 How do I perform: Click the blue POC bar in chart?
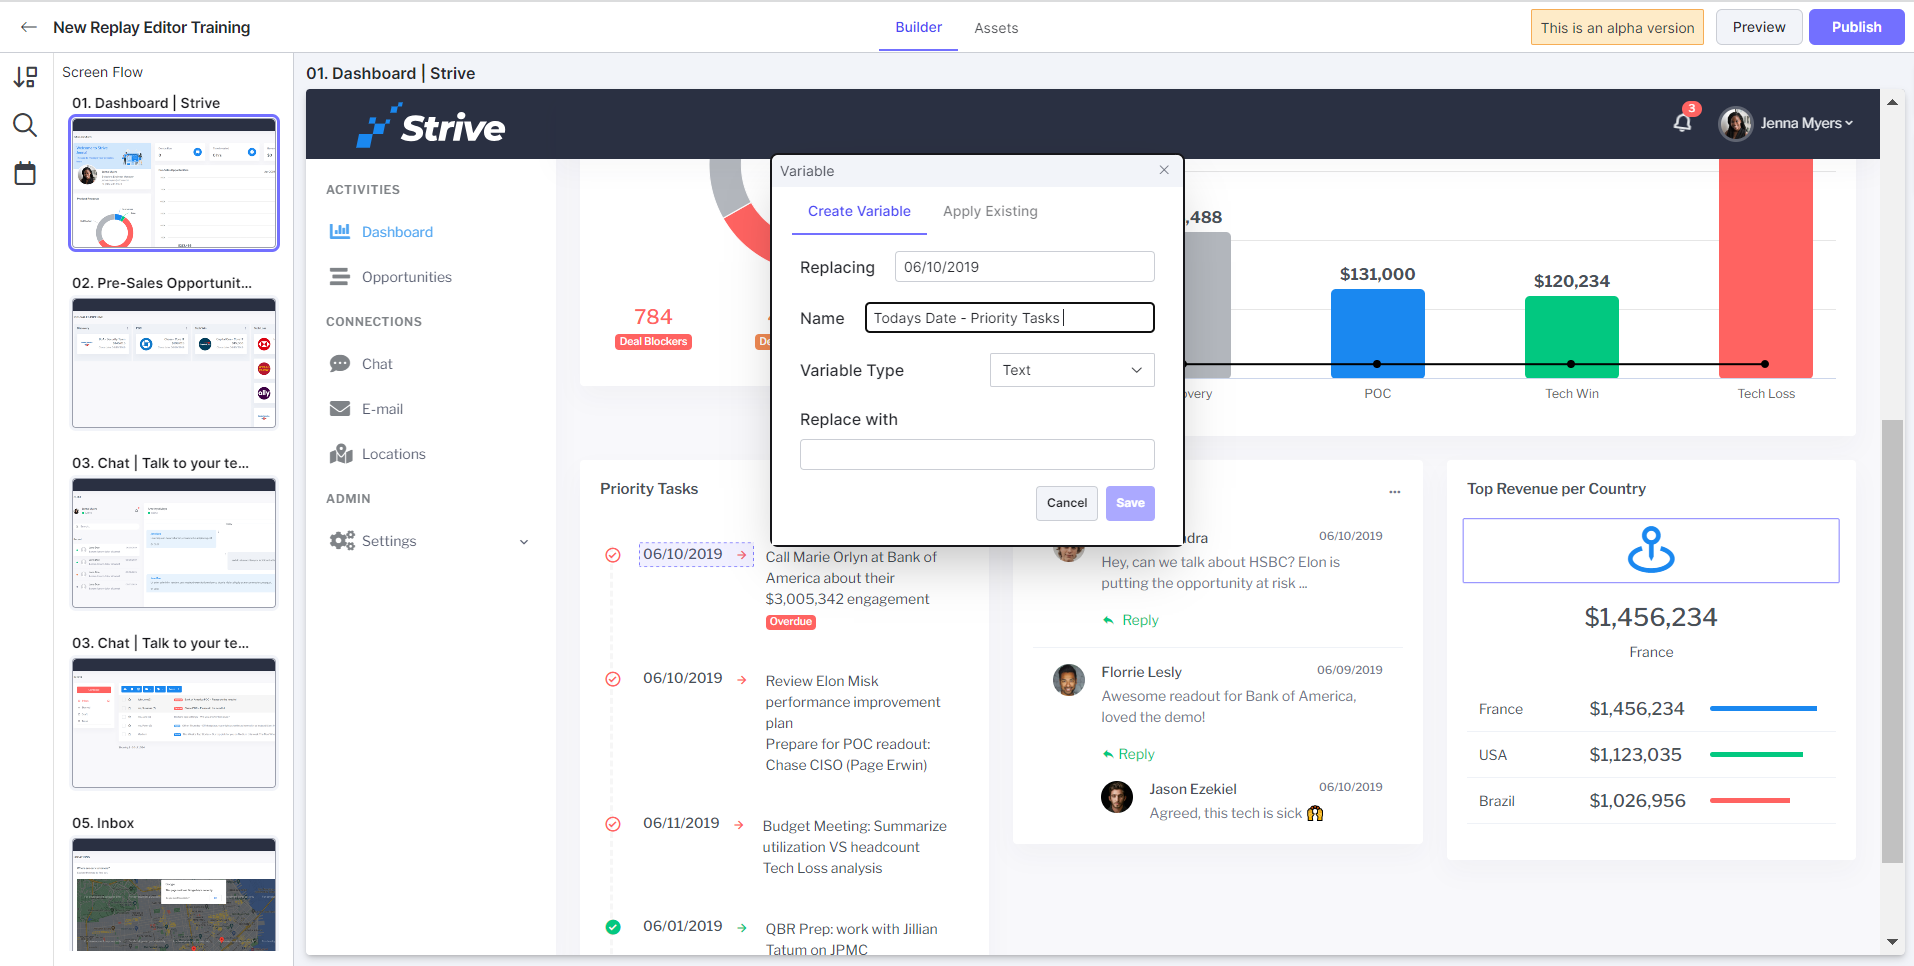[x=1377, y=333]
